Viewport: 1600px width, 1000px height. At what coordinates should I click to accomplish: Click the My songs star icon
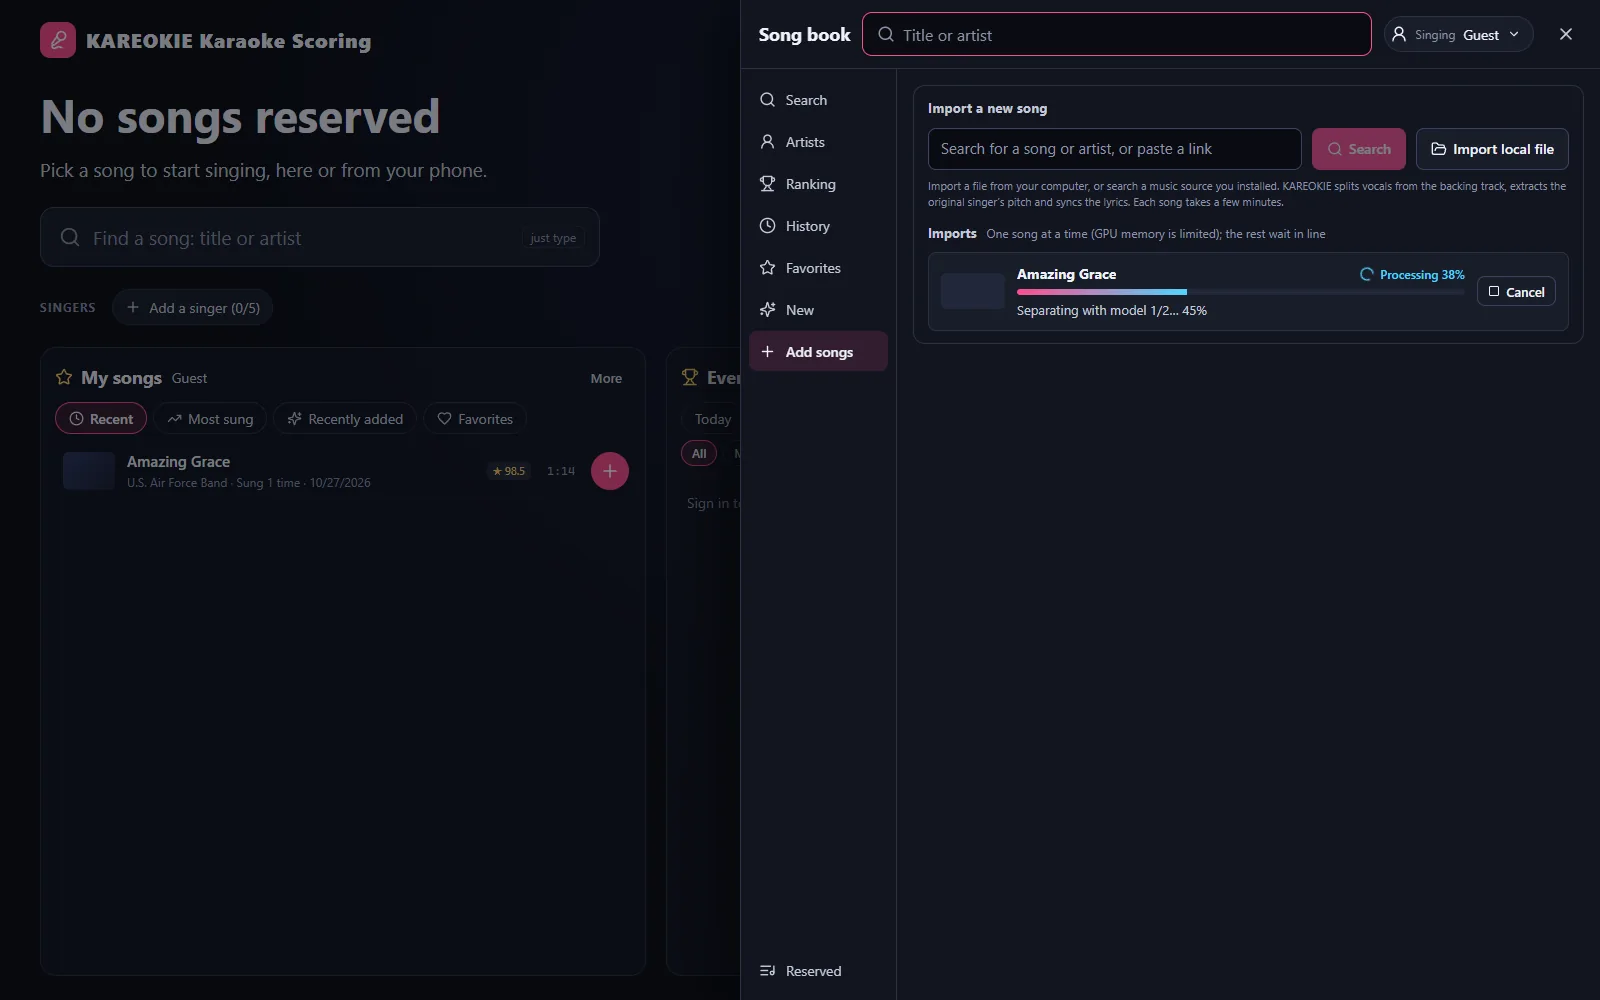(x=64, y=377)
